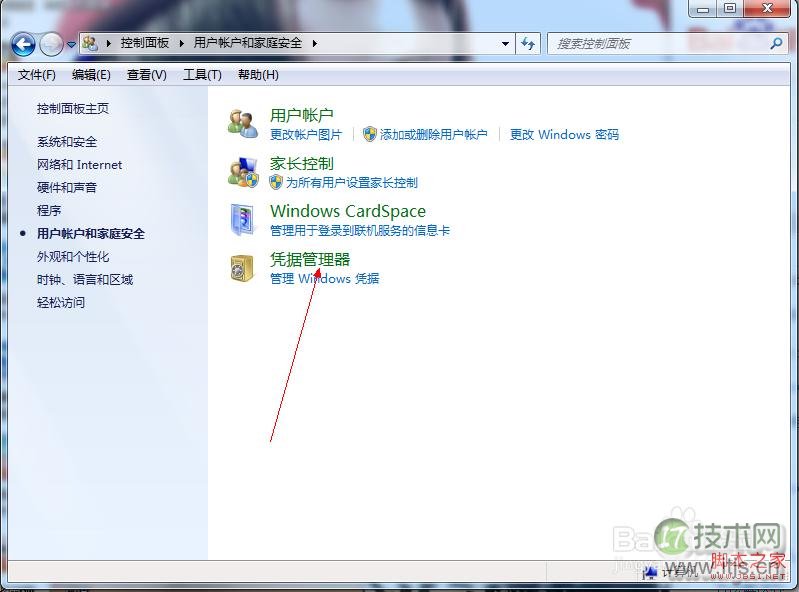The width and height of the screenshot is (799, 592).
Task: Open the address bar history dropdown
Action: pyautogui.click(x=505, y=44)
